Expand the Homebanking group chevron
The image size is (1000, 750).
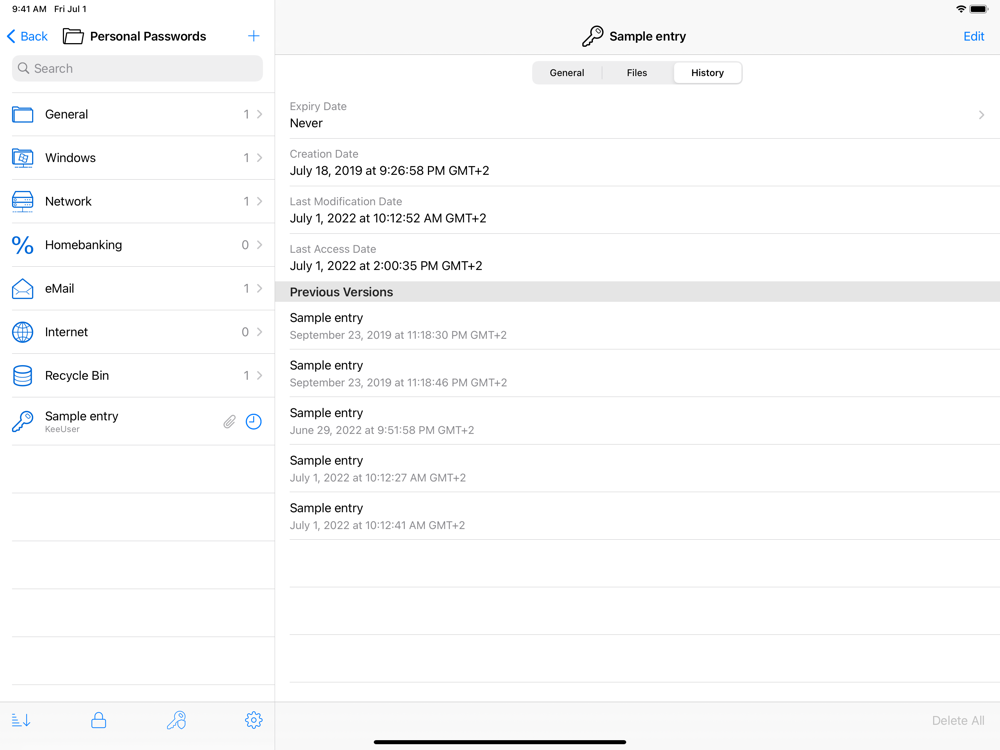260,245
